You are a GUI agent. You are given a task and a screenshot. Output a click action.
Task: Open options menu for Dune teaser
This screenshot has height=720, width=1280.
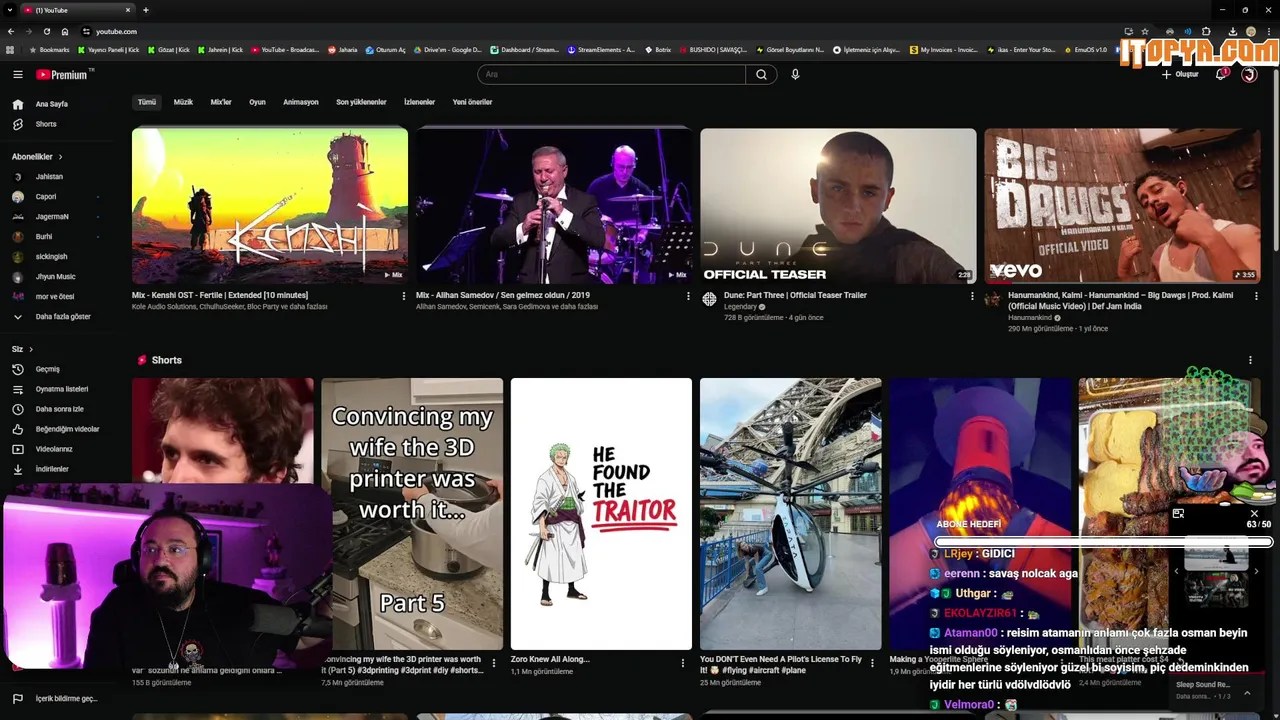click(x=972, y=296)
